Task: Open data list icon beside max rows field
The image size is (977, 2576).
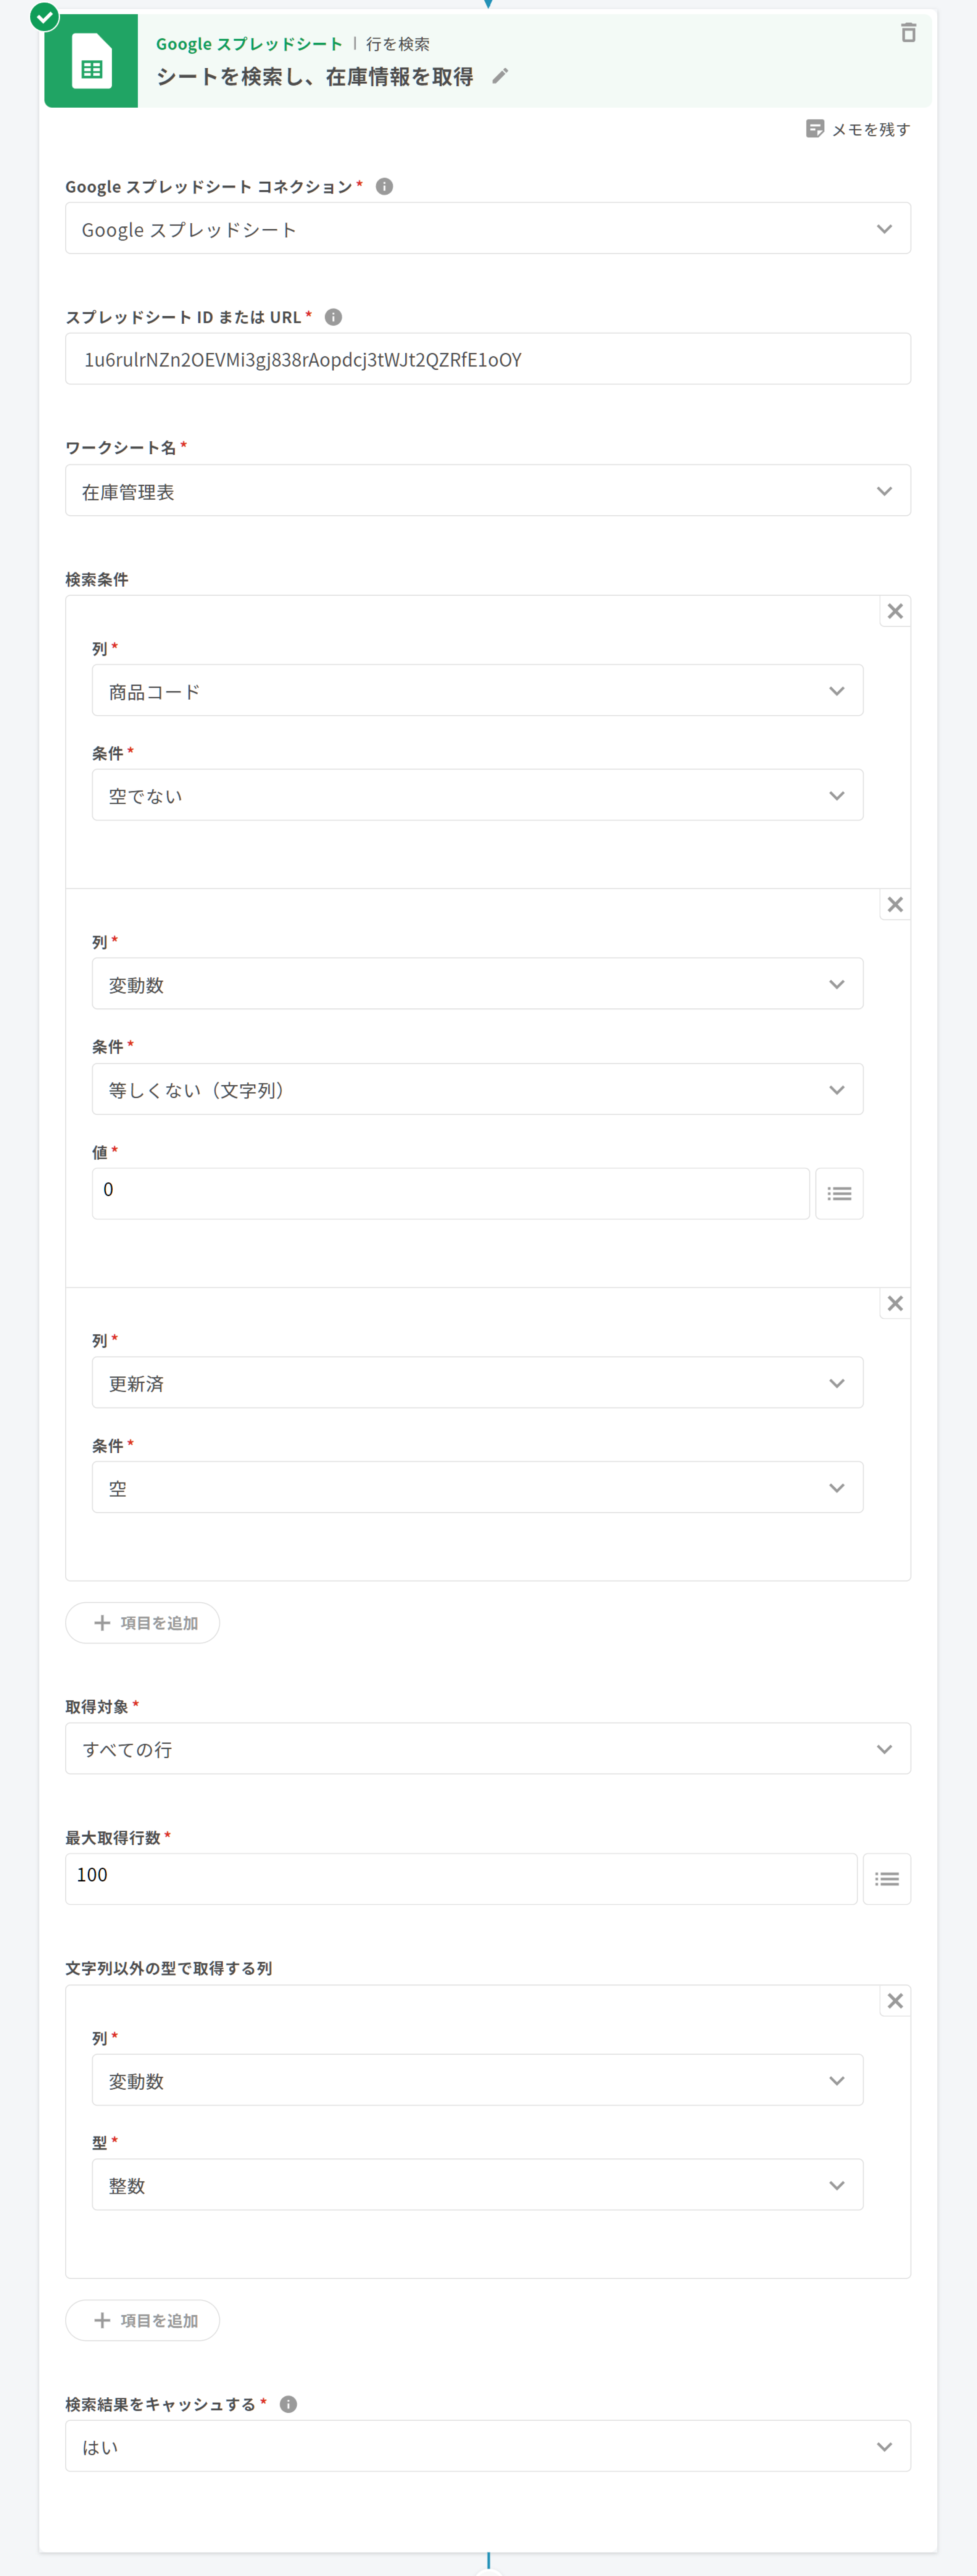Action: point(886,1879)
